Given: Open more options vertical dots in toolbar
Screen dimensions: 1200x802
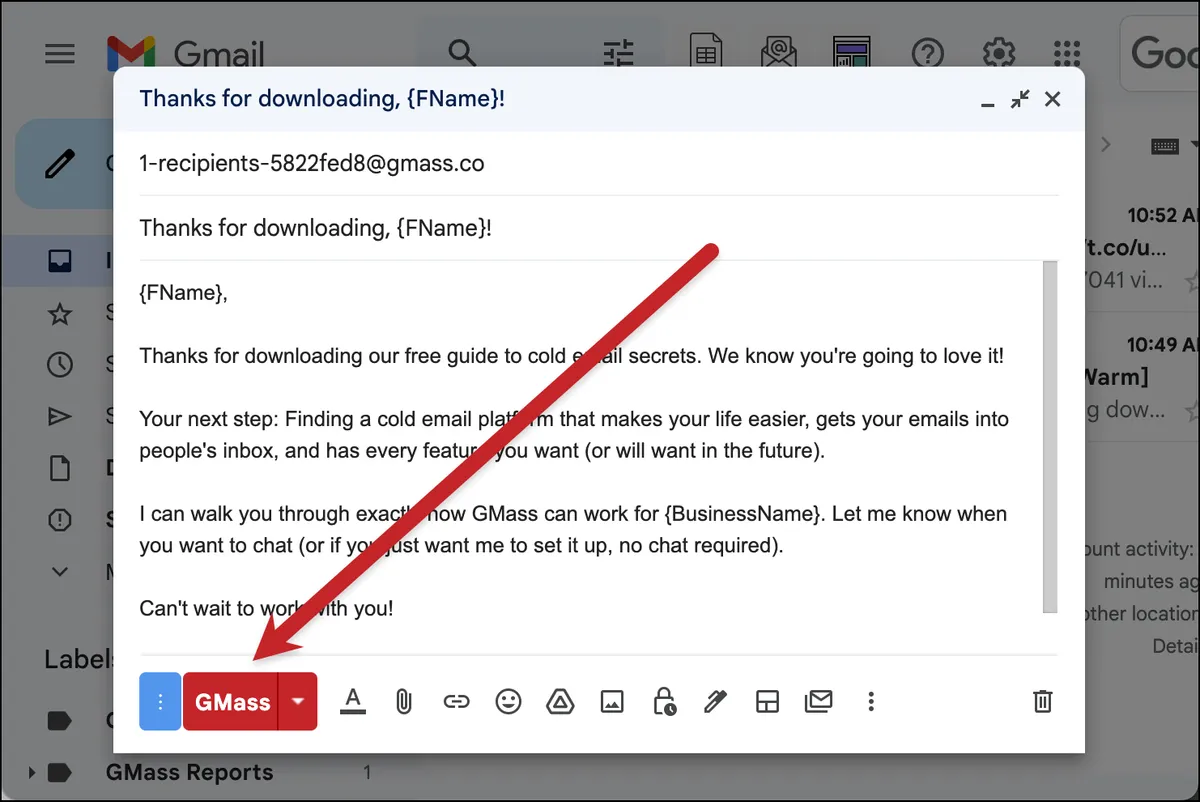Looking at the screenshot, I should pos(871,702).
